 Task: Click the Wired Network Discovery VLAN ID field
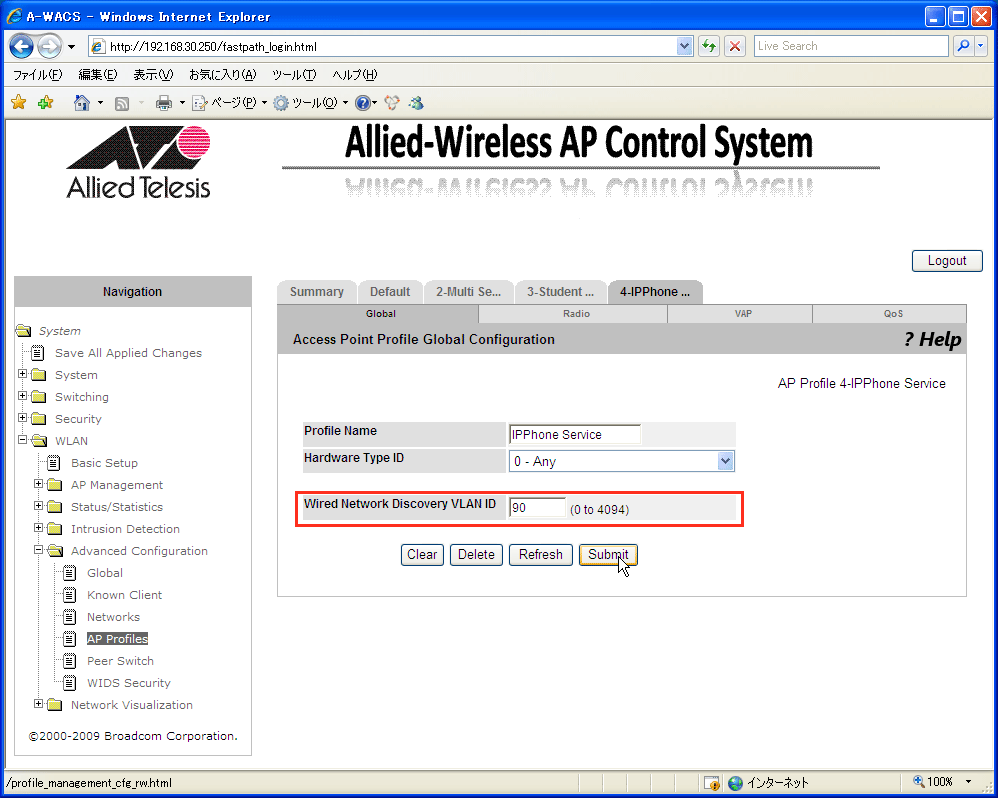tap(537, 508)
